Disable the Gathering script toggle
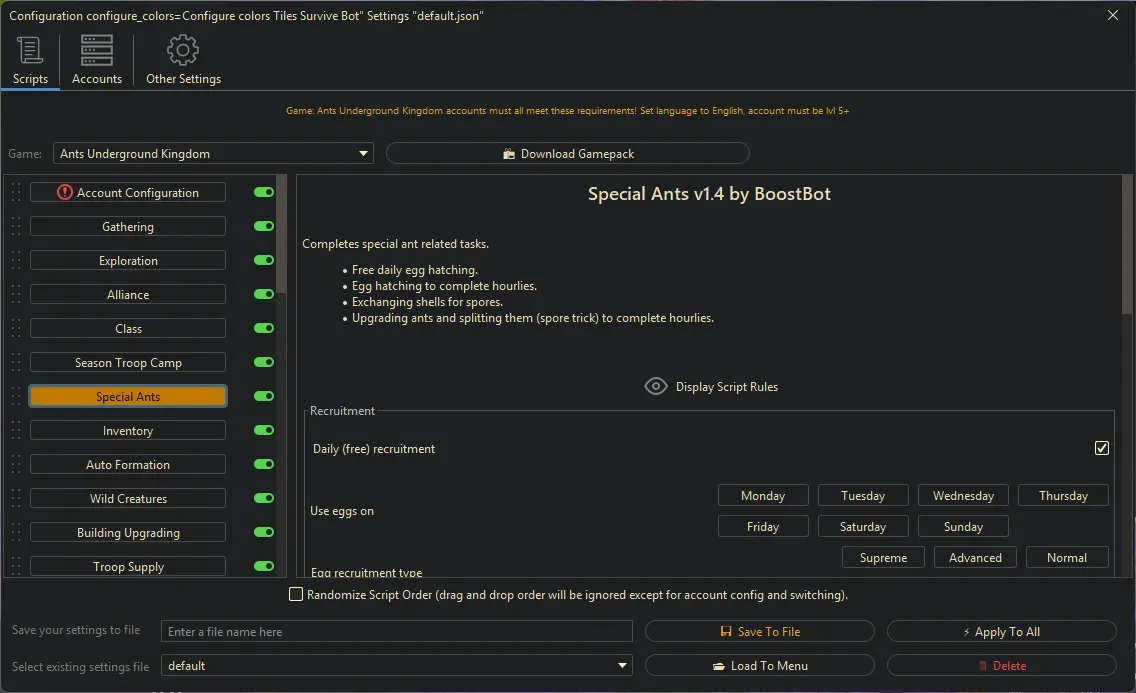Image resolution: width=1136 pixels, height=693 pixels. (x=264, y=227)
